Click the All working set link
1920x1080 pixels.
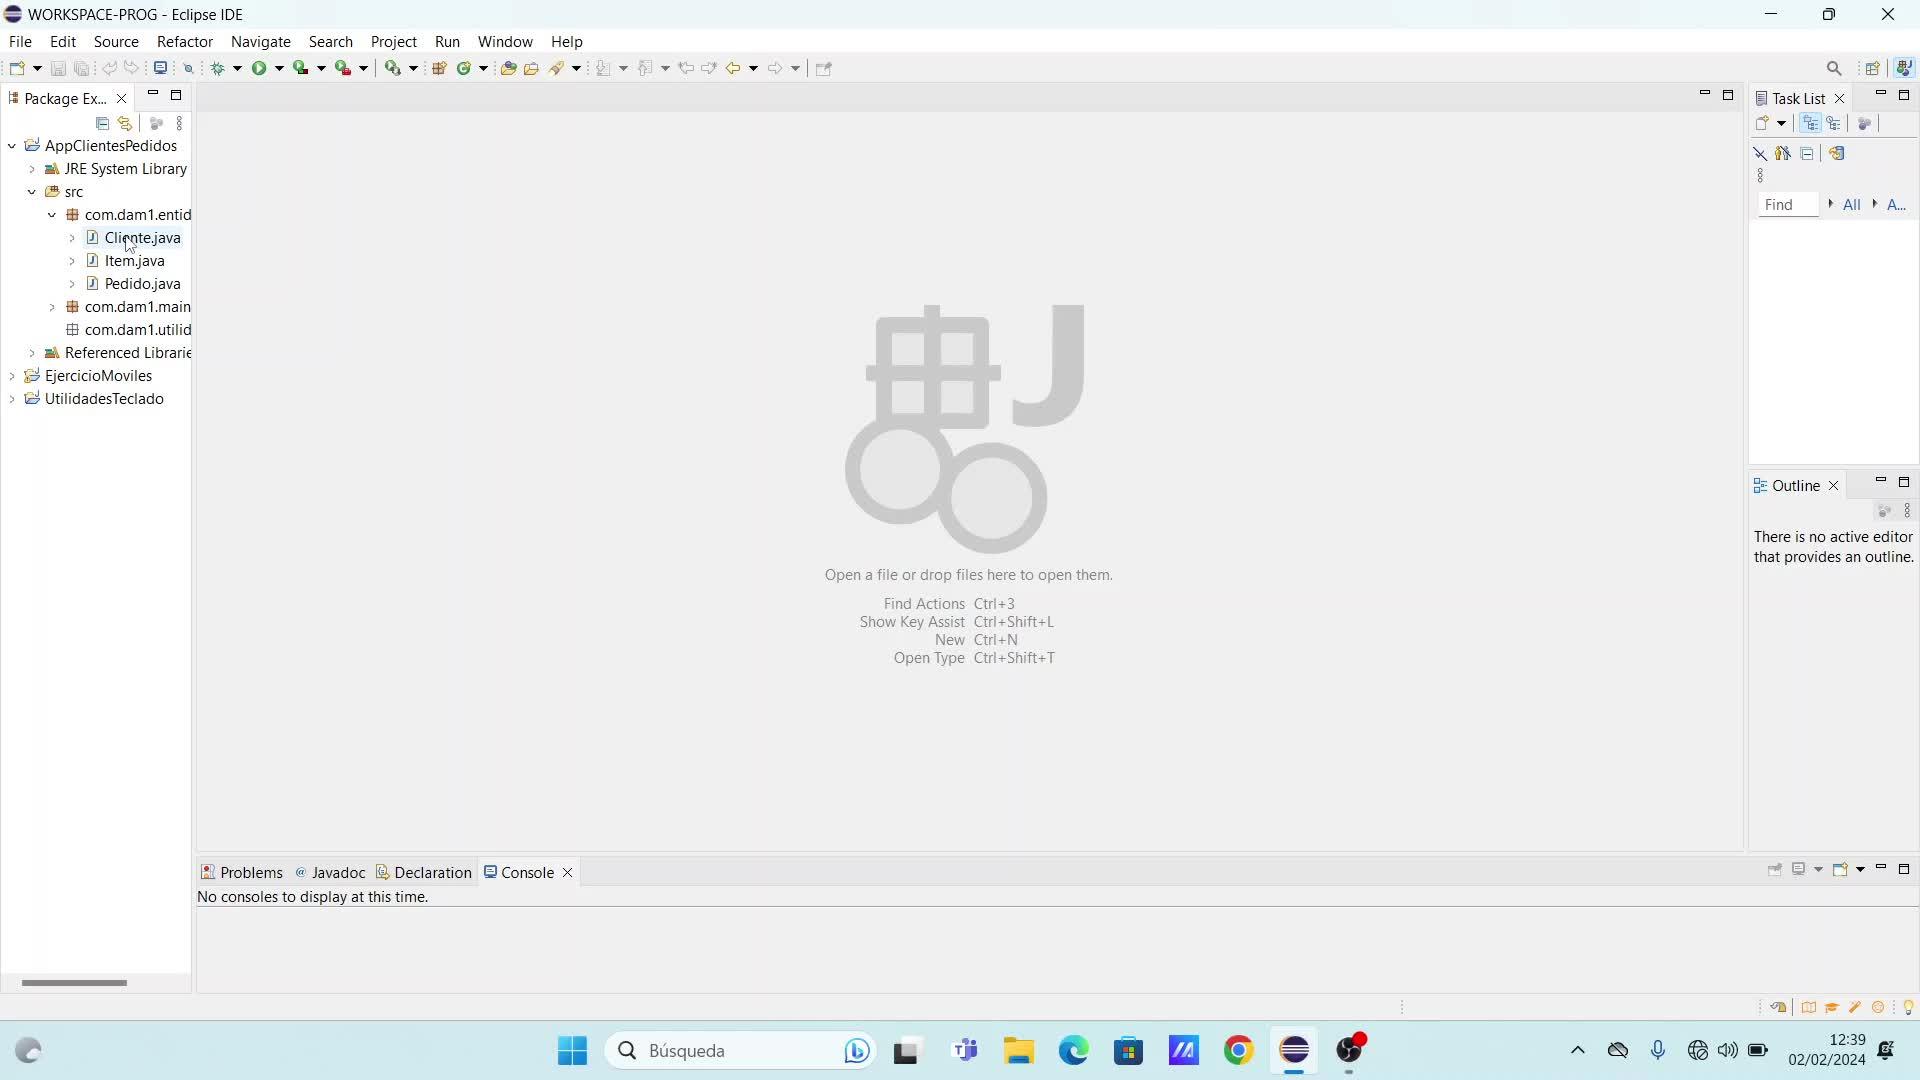(x=1851, y=204)
